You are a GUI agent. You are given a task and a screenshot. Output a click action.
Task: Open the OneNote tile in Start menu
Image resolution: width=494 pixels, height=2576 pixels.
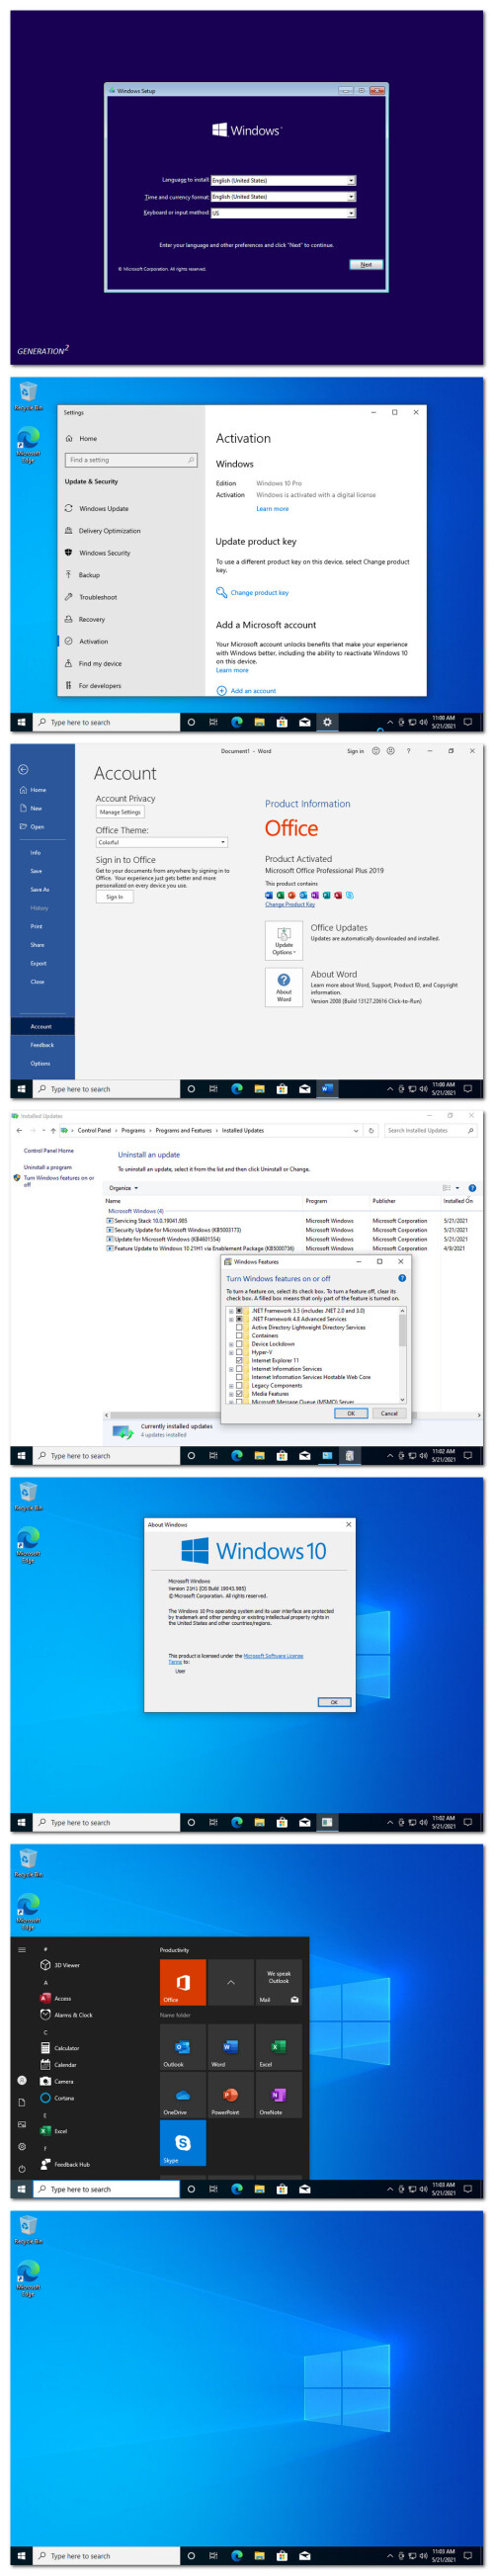(x=278, y=2095)
